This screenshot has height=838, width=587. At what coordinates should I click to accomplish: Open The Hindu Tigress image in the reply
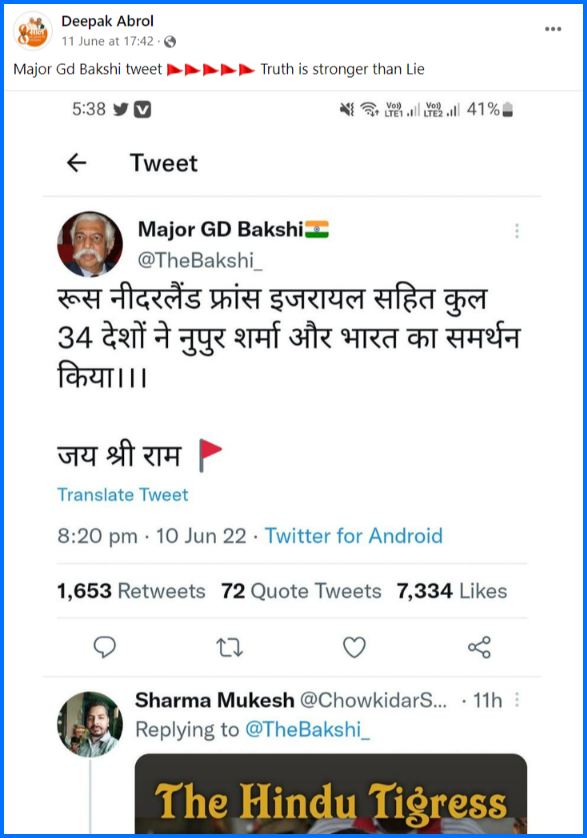click(x=330, y=793)
